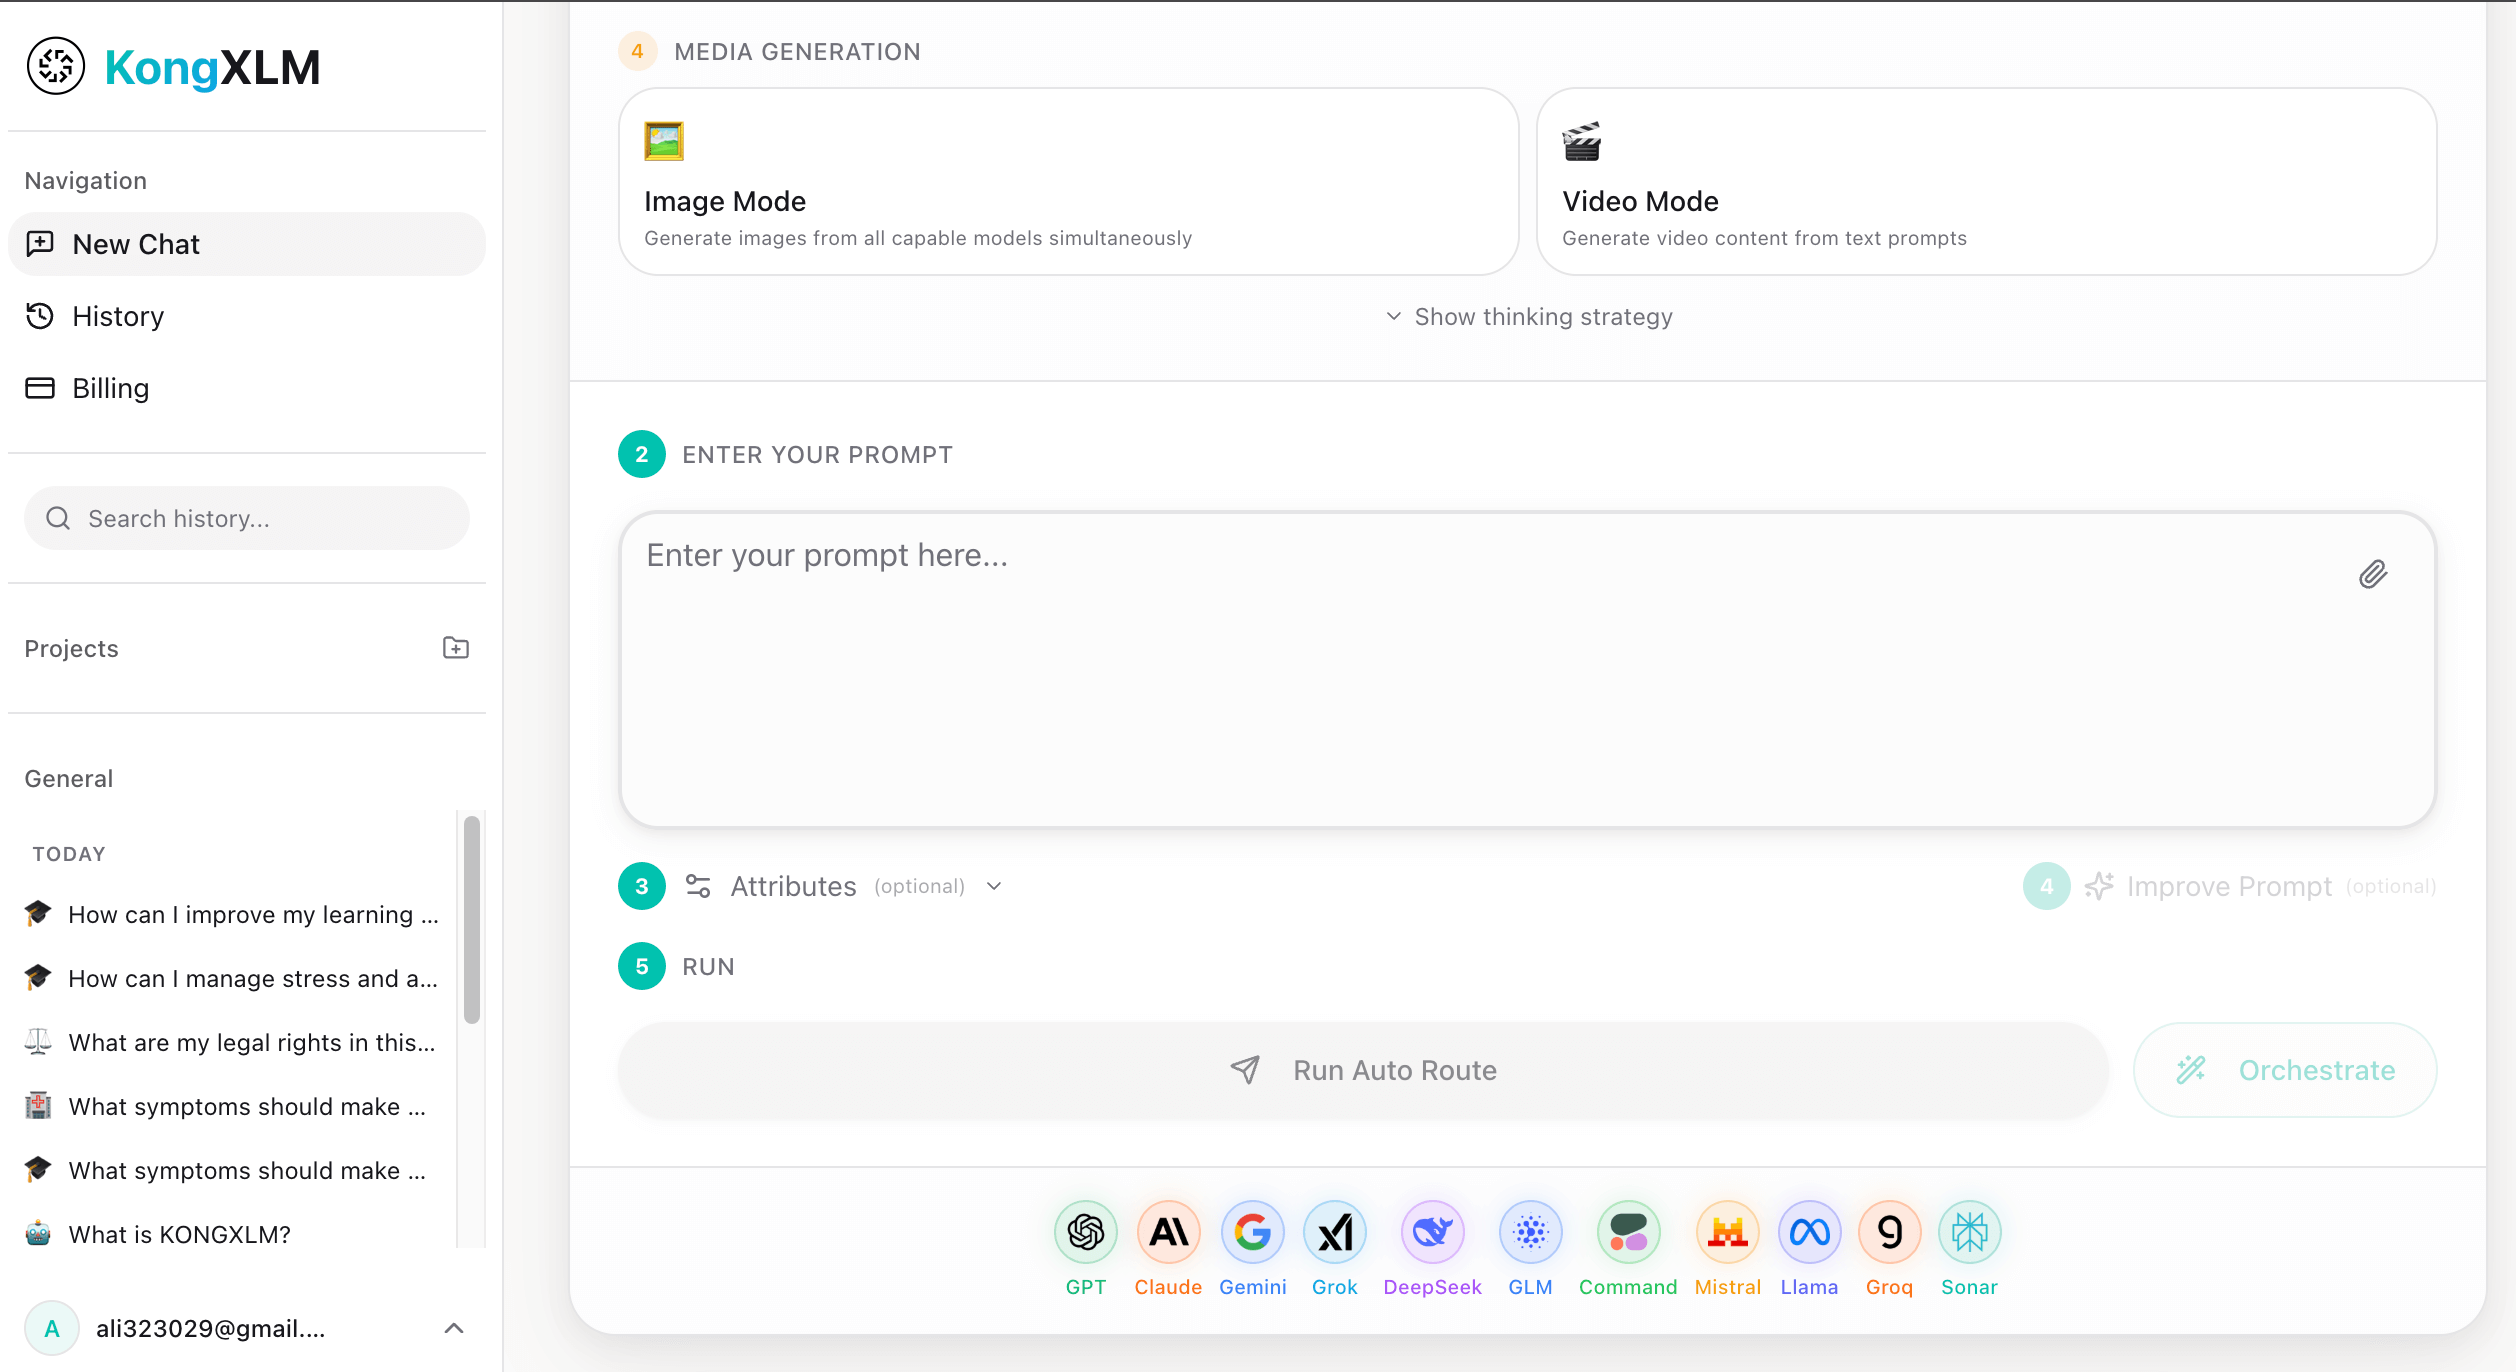Open the Billing page

pyautogui.click(x=109, y=388)
